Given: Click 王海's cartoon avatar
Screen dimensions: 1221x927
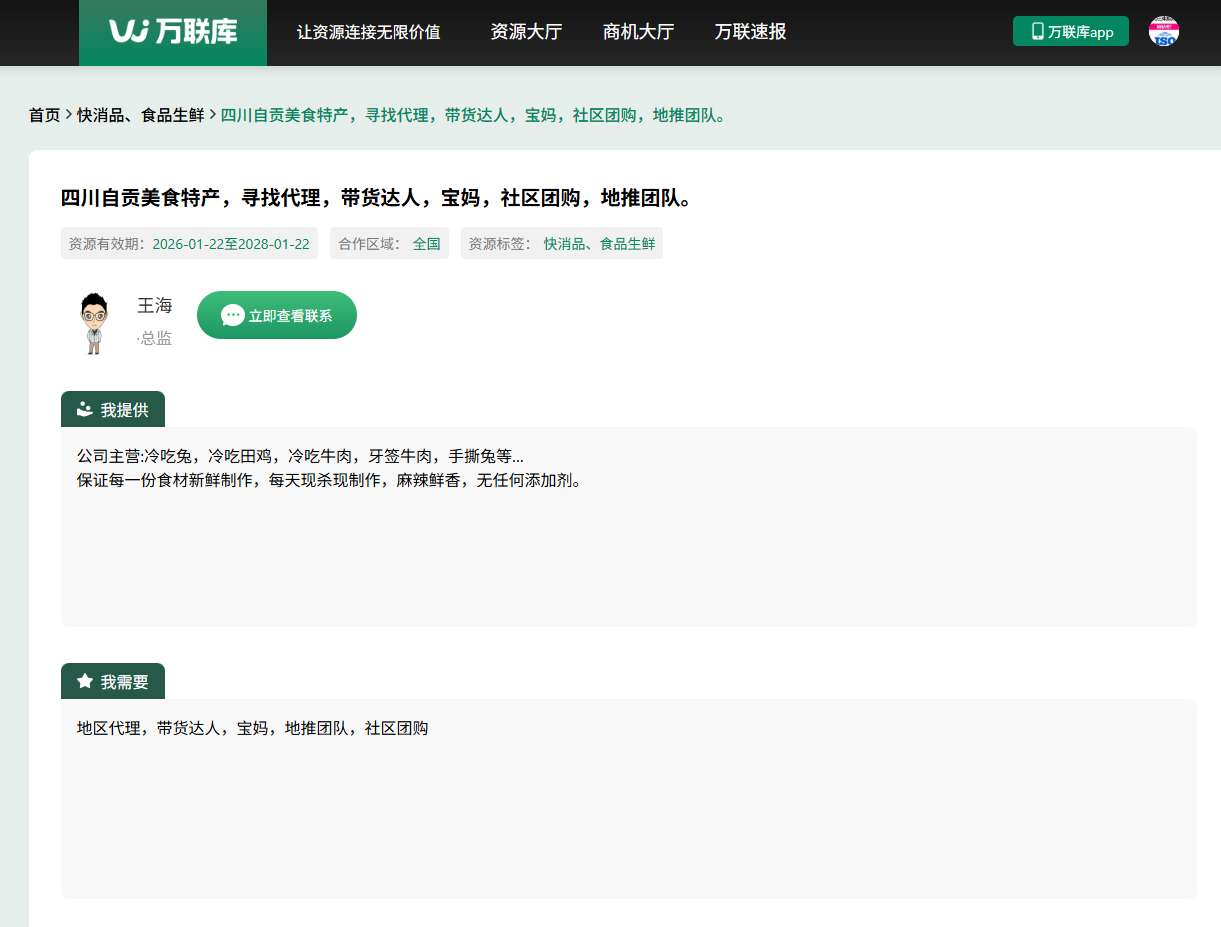Looking at the screenshot, I should coord(94,323).
